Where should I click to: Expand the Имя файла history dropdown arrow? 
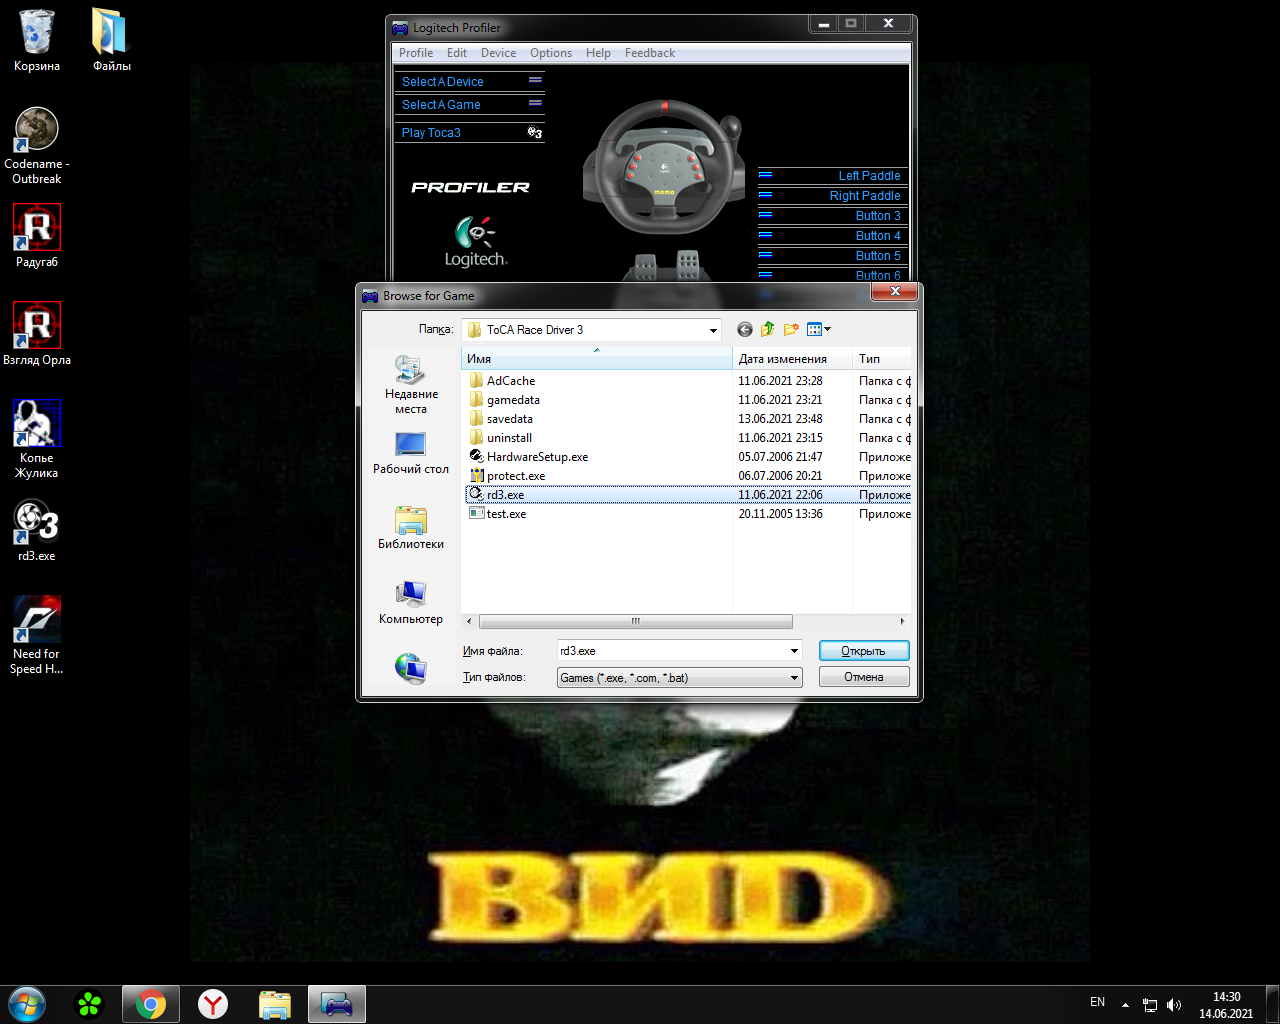tap(795, 651)
